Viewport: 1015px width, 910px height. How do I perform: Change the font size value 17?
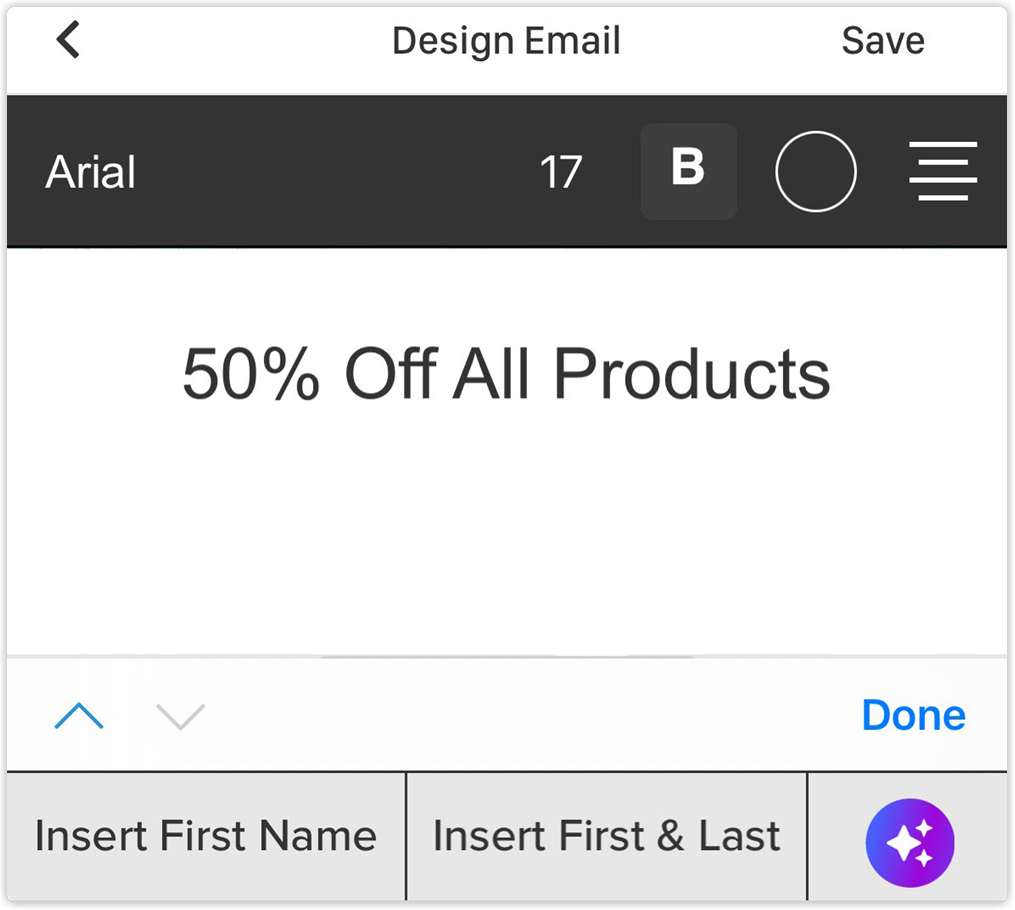(x=561, y=172)
